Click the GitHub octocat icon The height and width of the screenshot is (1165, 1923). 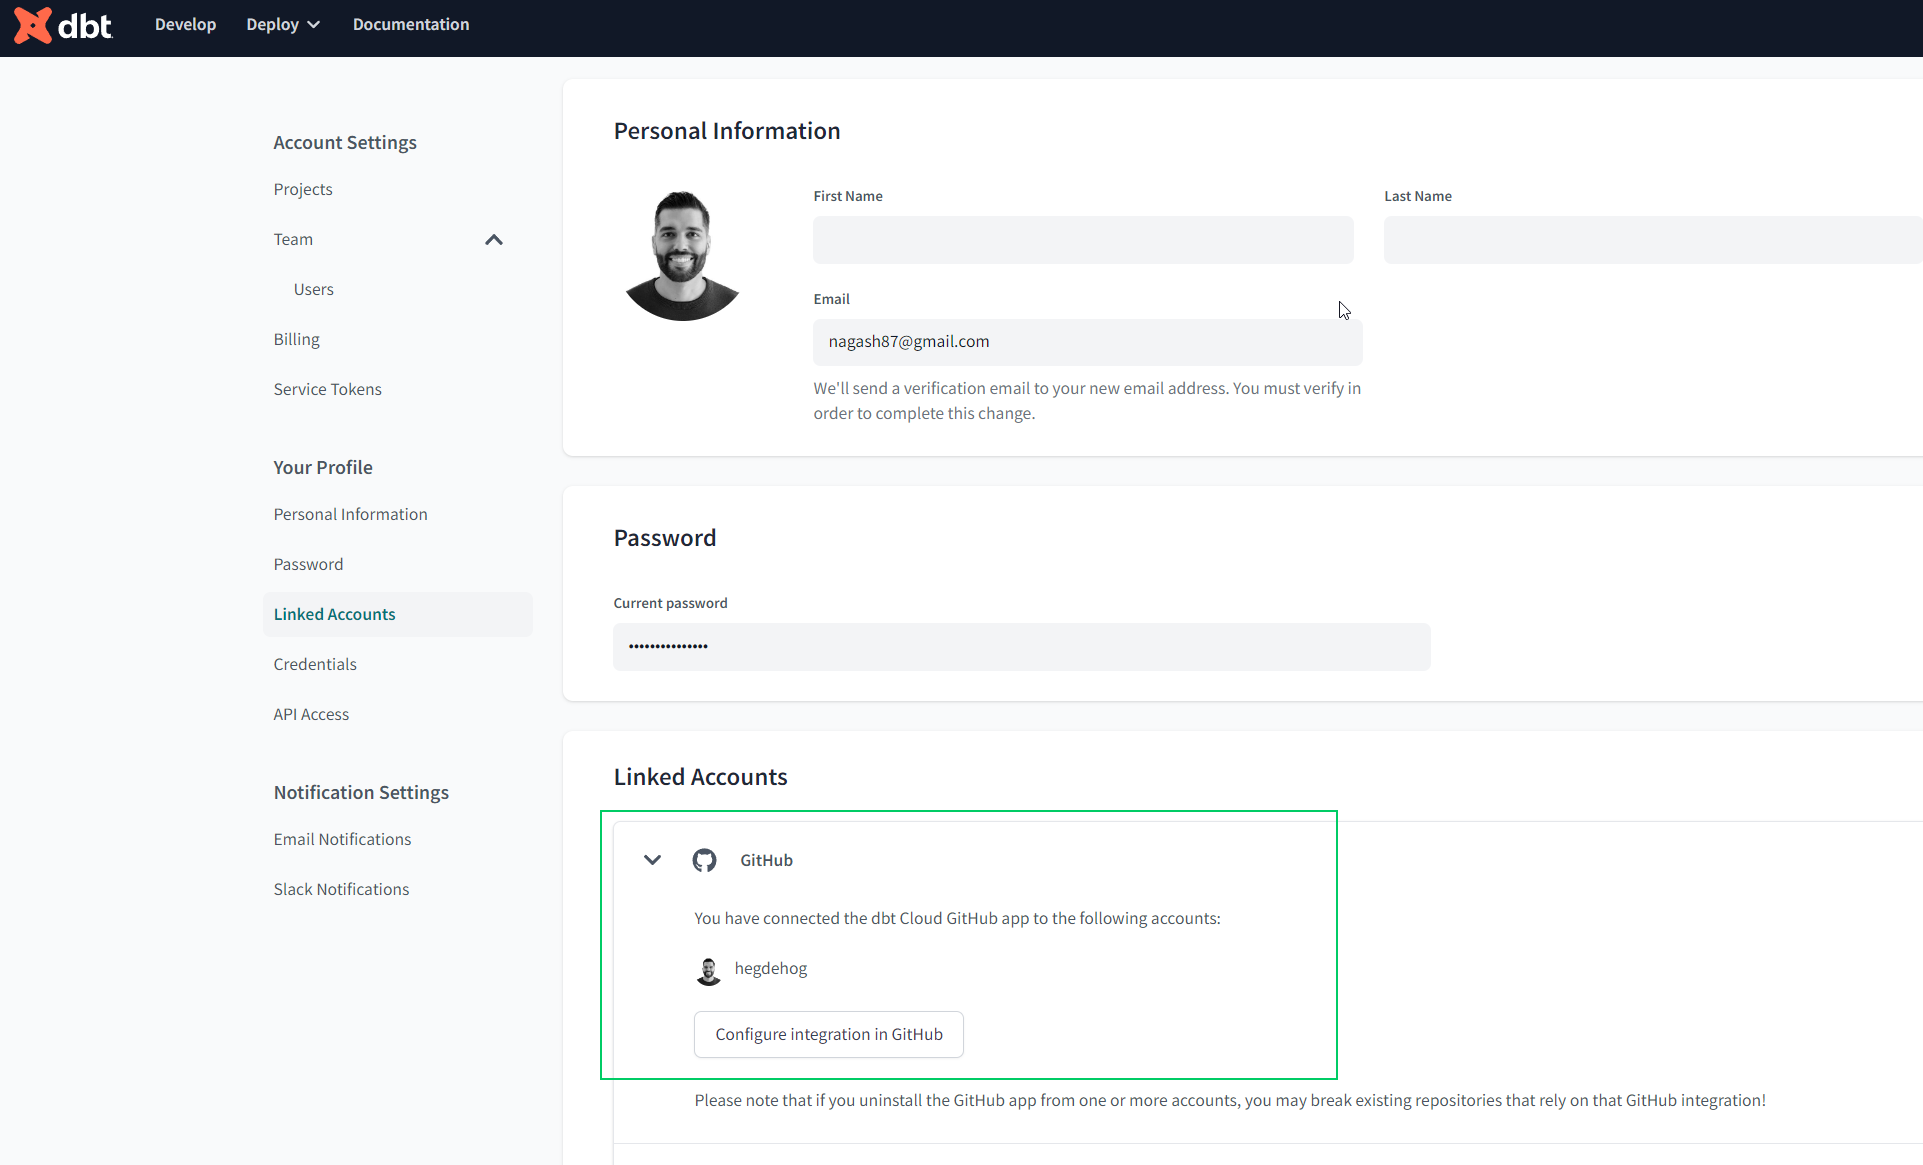point(705,860)
